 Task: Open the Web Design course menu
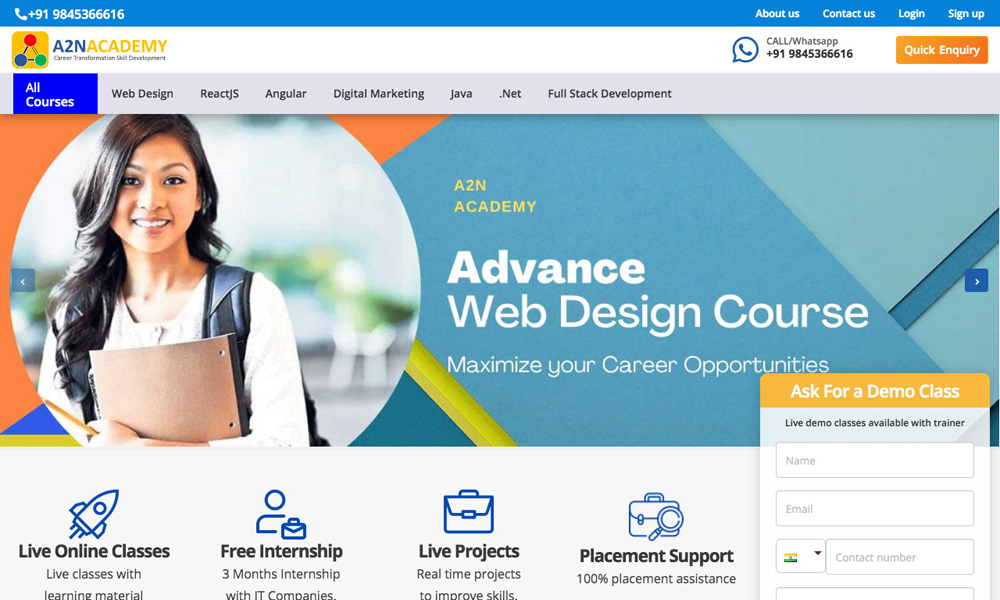142,94
